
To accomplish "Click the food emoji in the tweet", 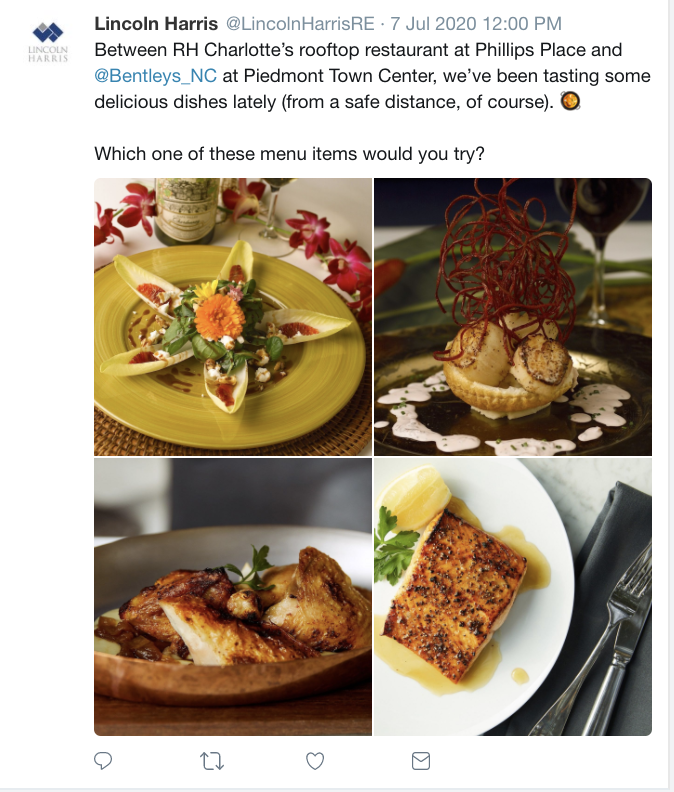I will 570,100.
